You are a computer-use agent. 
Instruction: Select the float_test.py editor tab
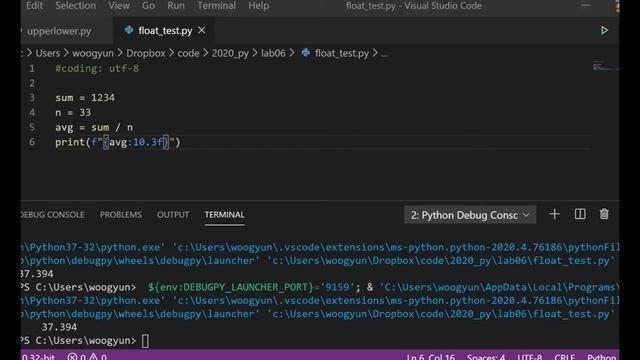pos(165,31)
